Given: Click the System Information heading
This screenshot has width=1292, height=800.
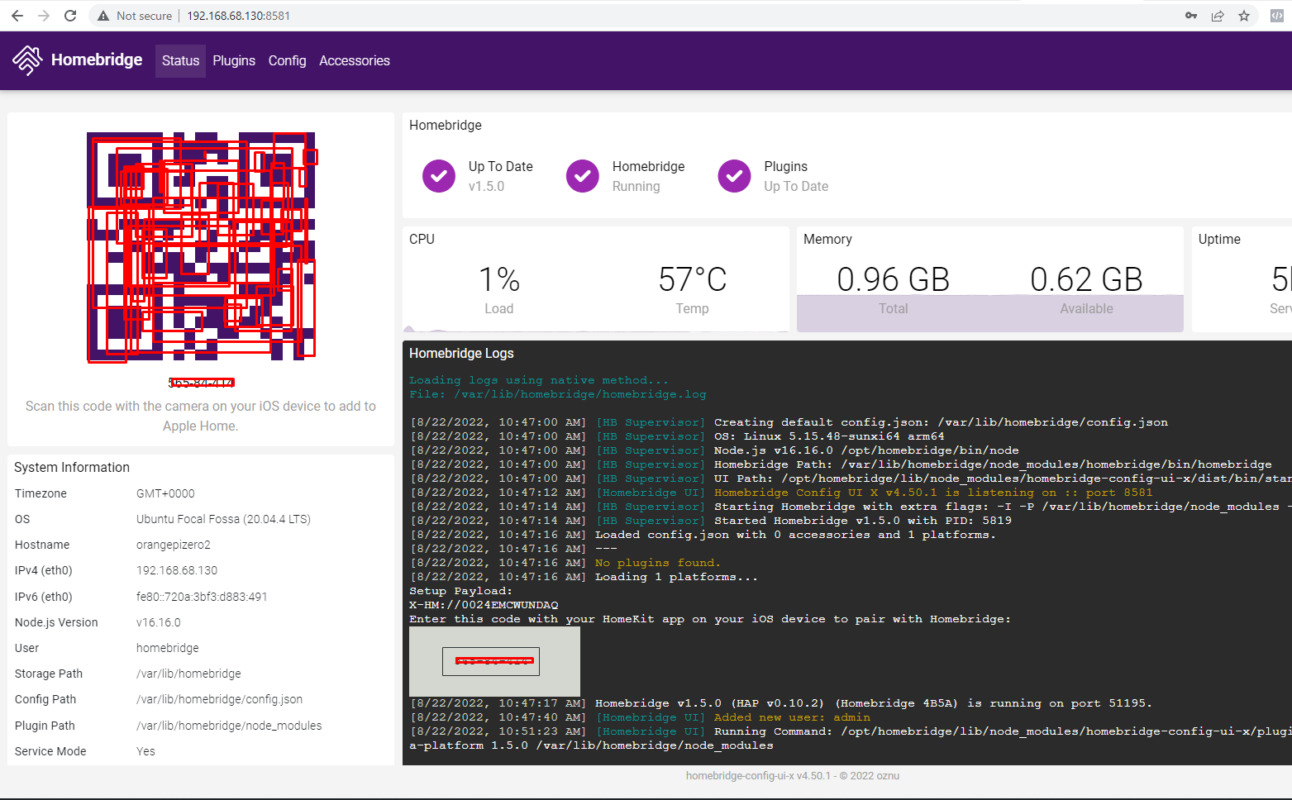Looking at the screenshot, I should coord(72,467).
